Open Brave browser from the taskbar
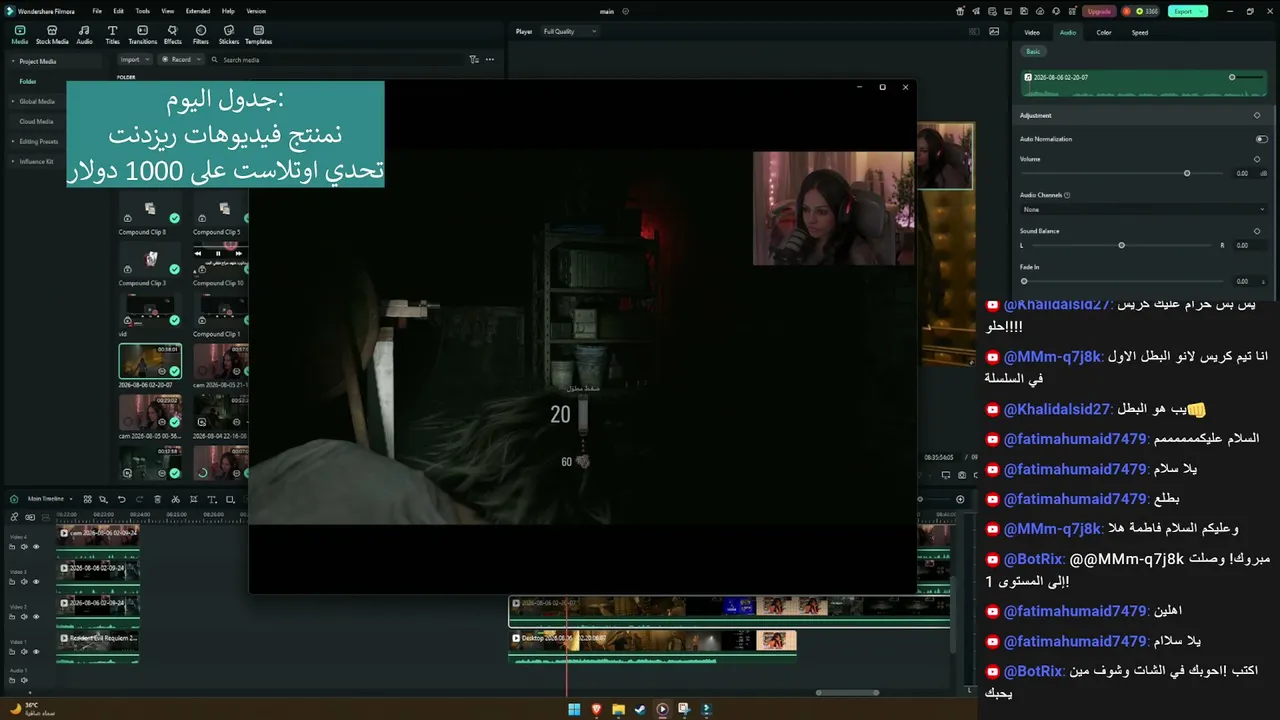Viewport: 1280px width, 720px height. (596, 709)
